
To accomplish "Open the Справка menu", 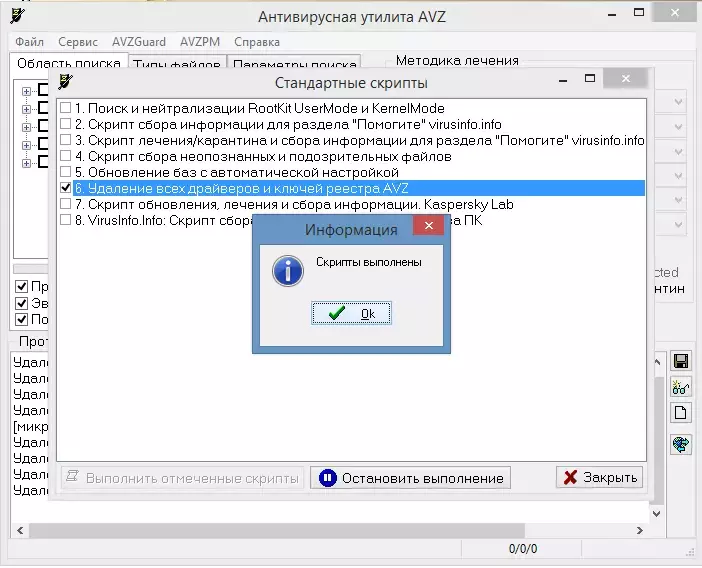I will [x=257, y=42].
